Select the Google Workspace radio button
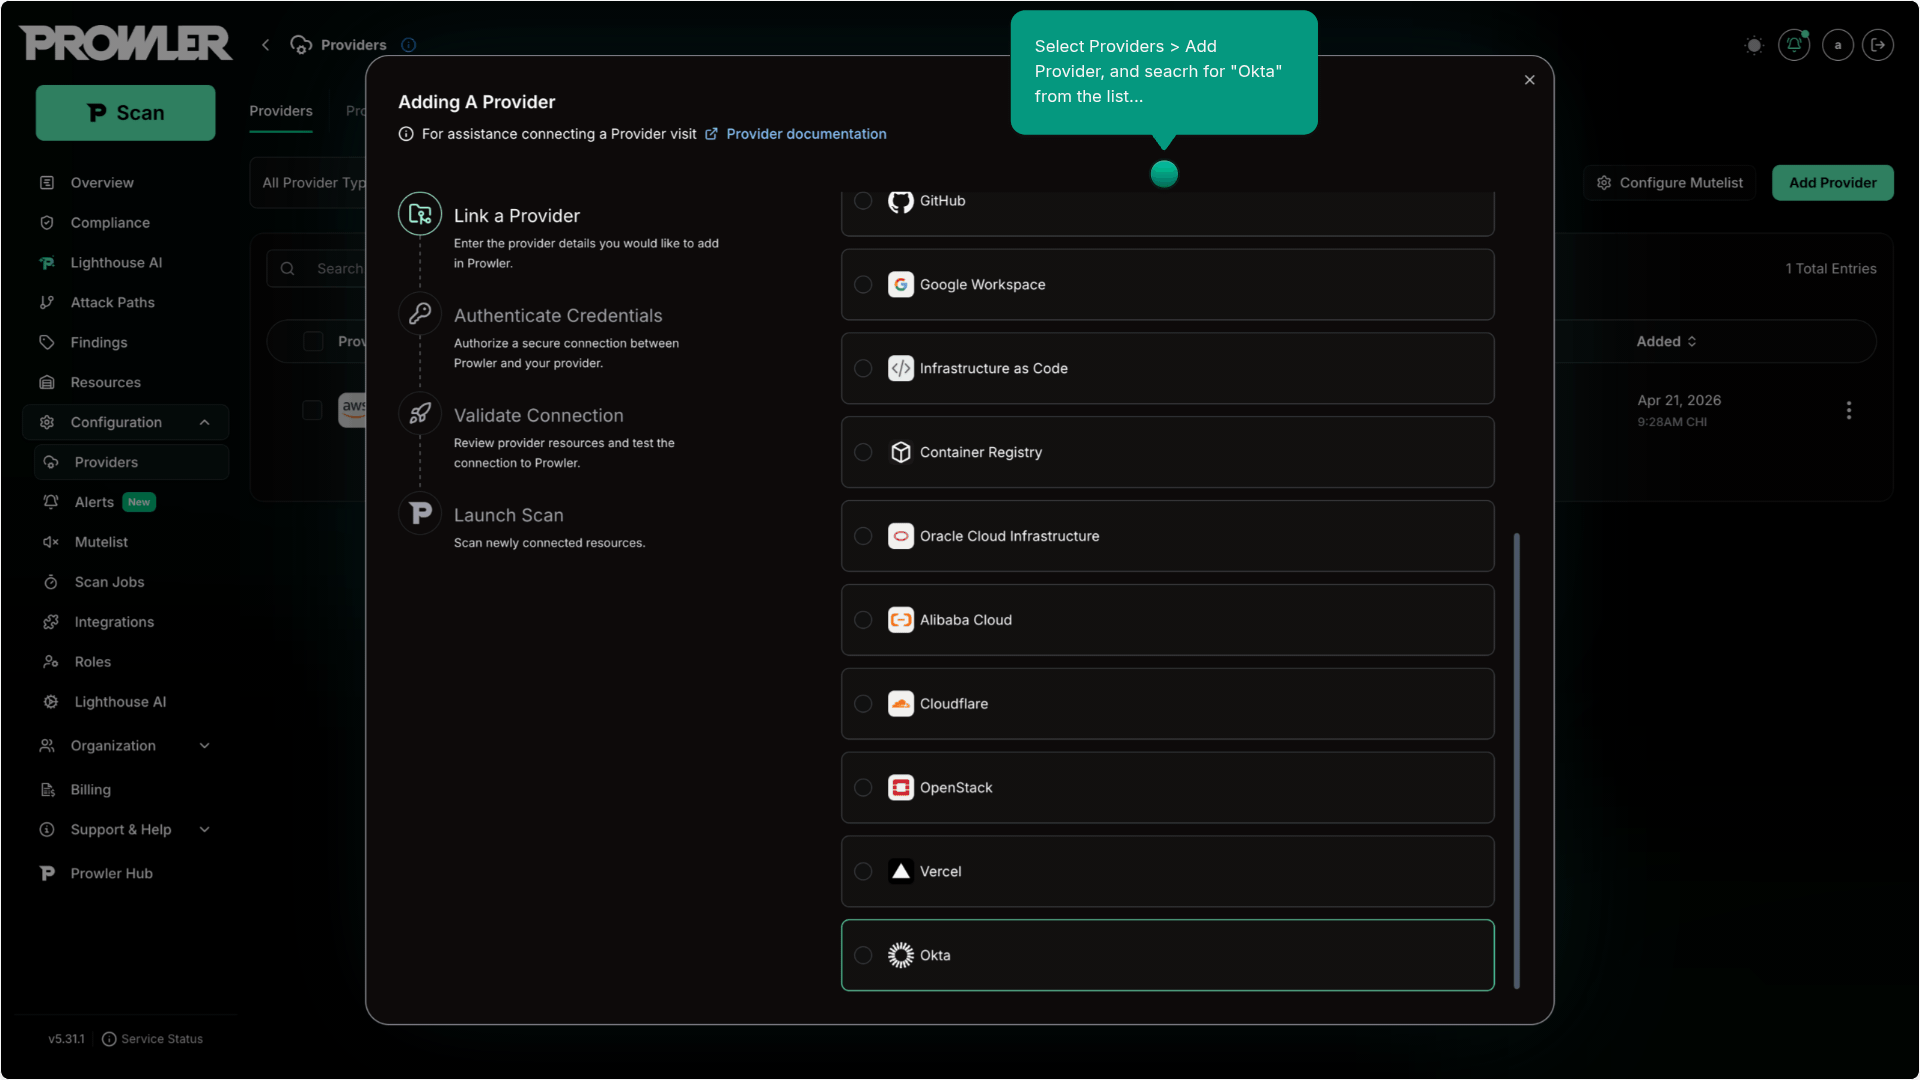This screenshot has width=1920, height=1080. point(863,285)
